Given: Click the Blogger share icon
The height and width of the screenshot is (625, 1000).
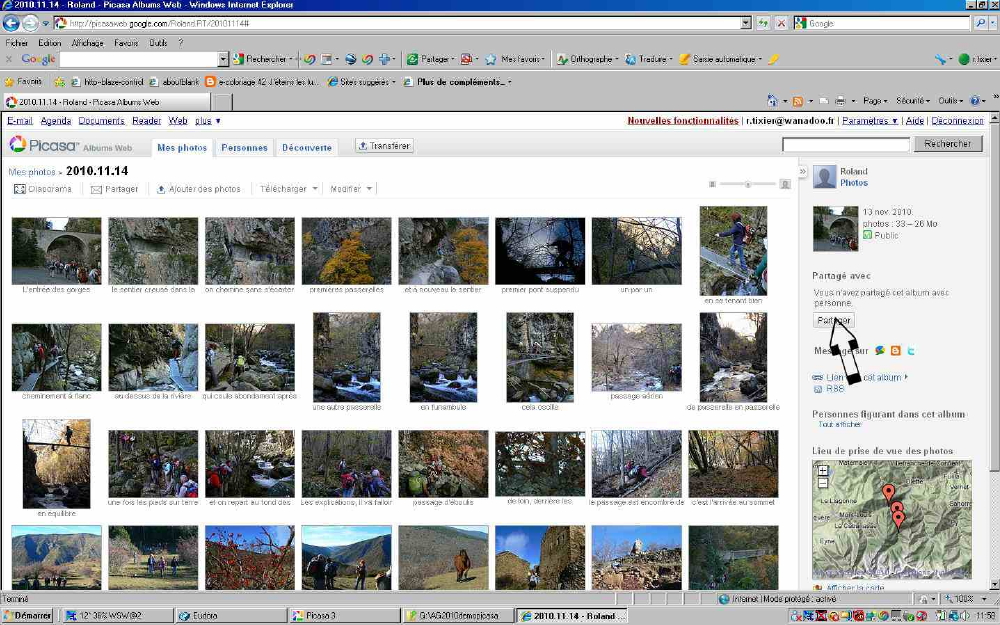Looking at the screenshot, I should click(895, 350).
